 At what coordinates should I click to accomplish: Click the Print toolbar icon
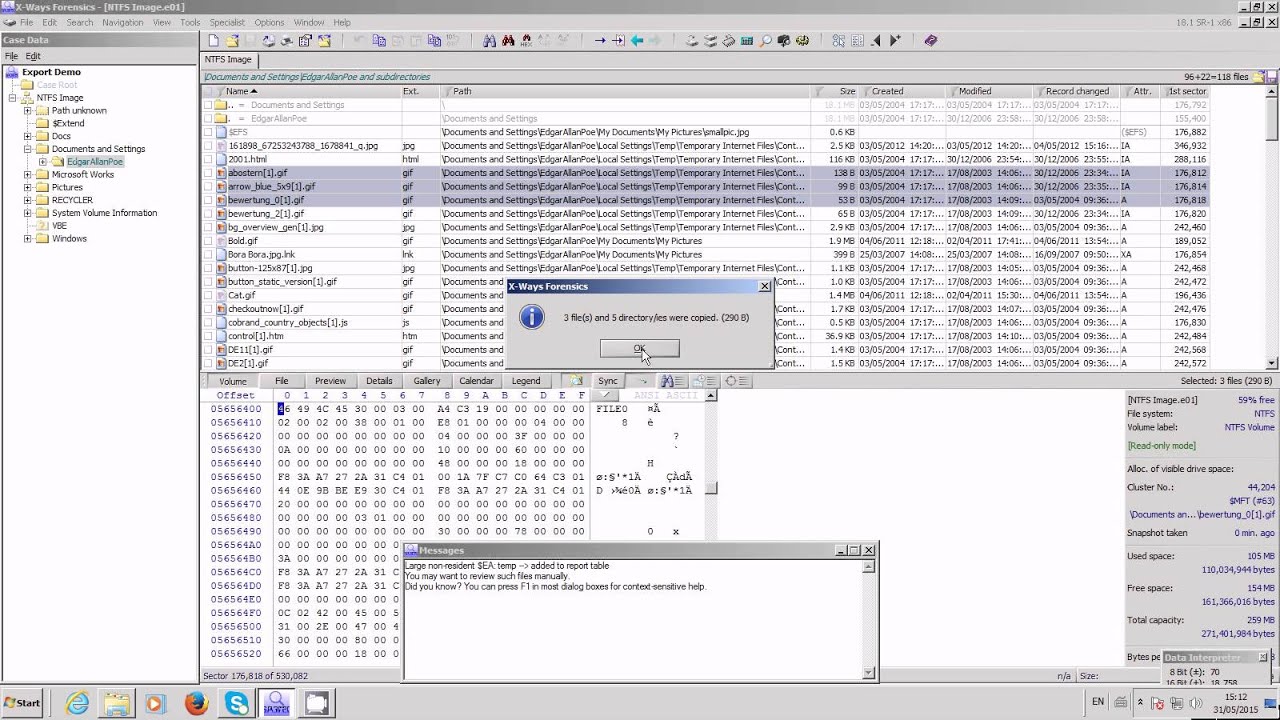287,41
